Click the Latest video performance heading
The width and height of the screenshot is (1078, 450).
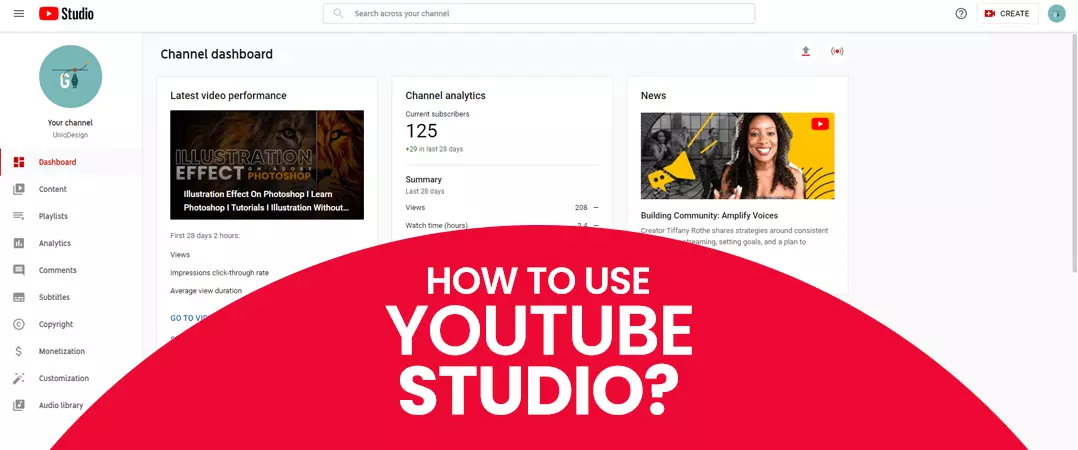pyautogui.click(x=228, y=95)
